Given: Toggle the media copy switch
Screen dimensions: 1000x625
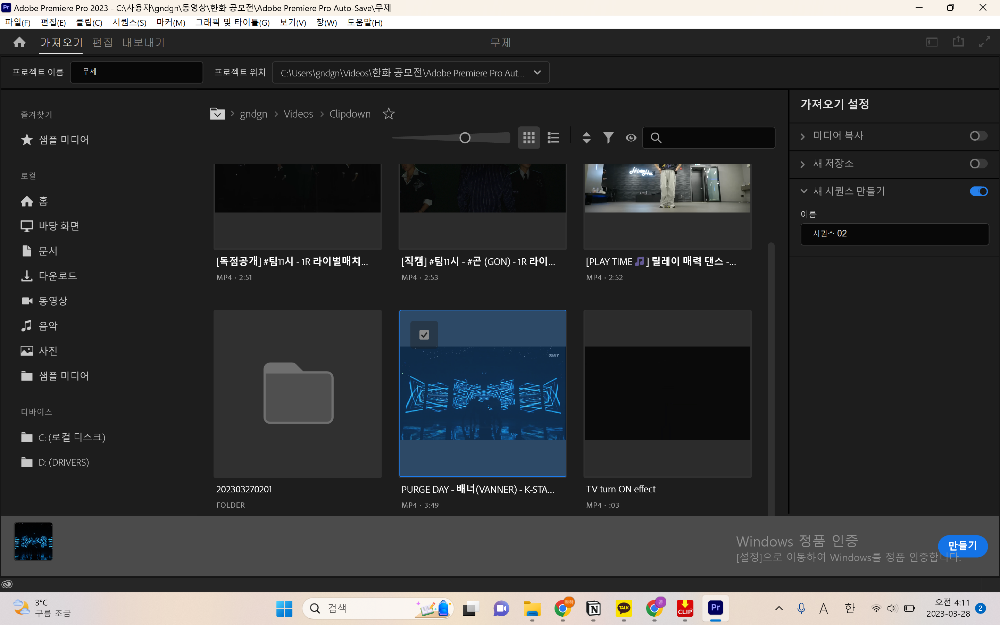Looking at the screenshot, I should coord(978,136).
